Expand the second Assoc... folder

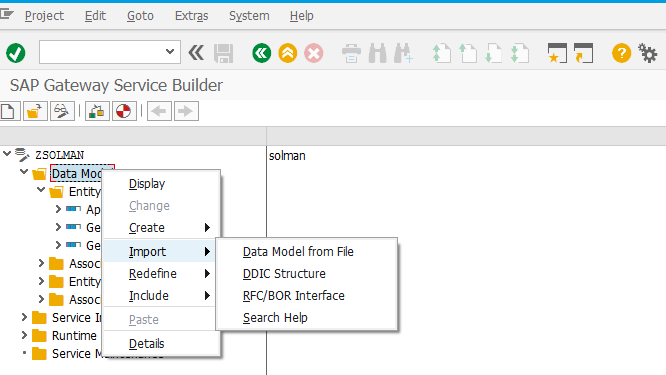click(x=41, y=299)
